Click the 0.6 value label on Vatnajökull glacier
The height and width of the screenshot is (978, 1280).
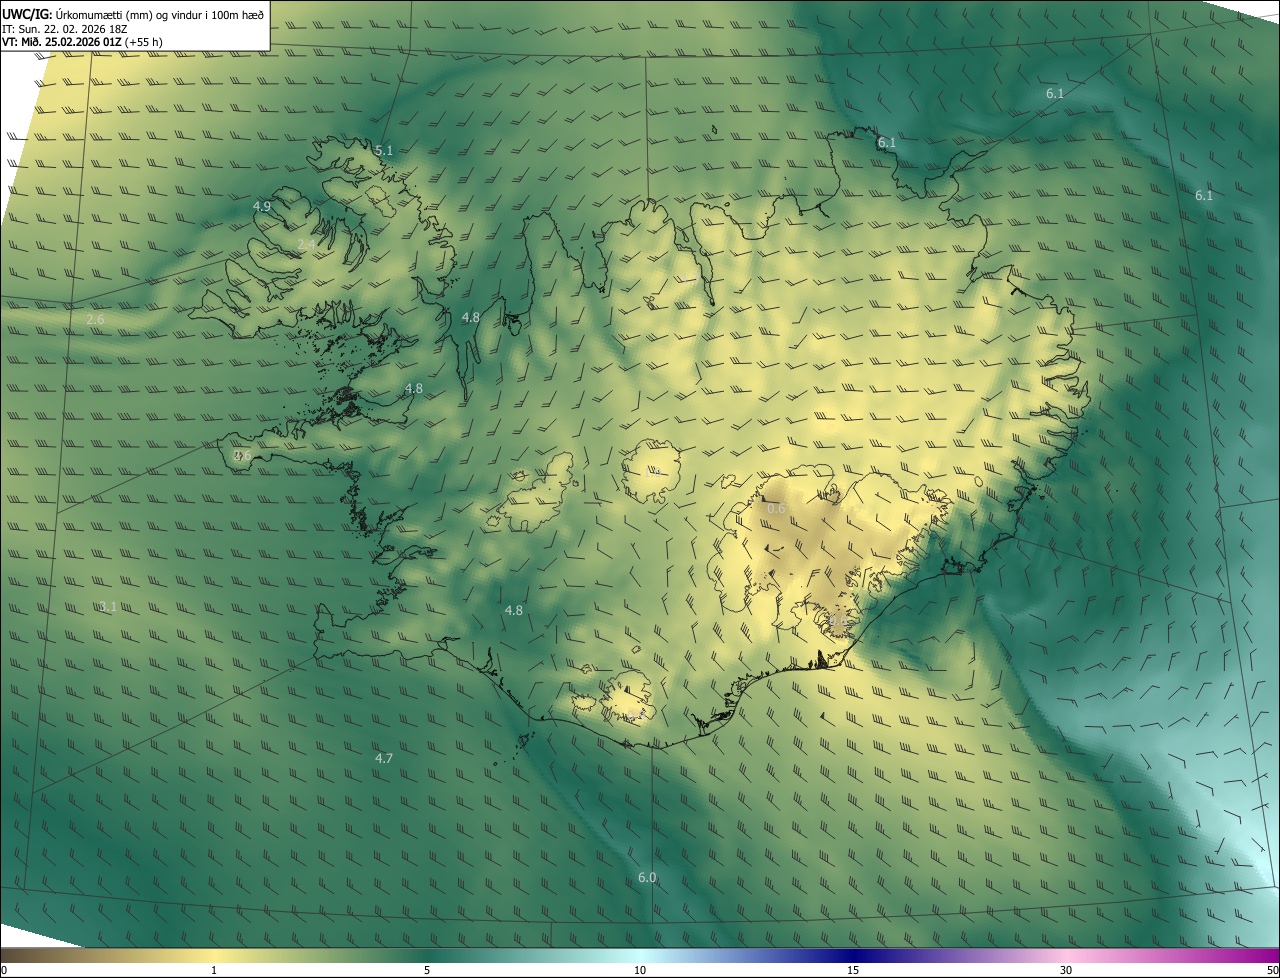(x=776, y=509)
